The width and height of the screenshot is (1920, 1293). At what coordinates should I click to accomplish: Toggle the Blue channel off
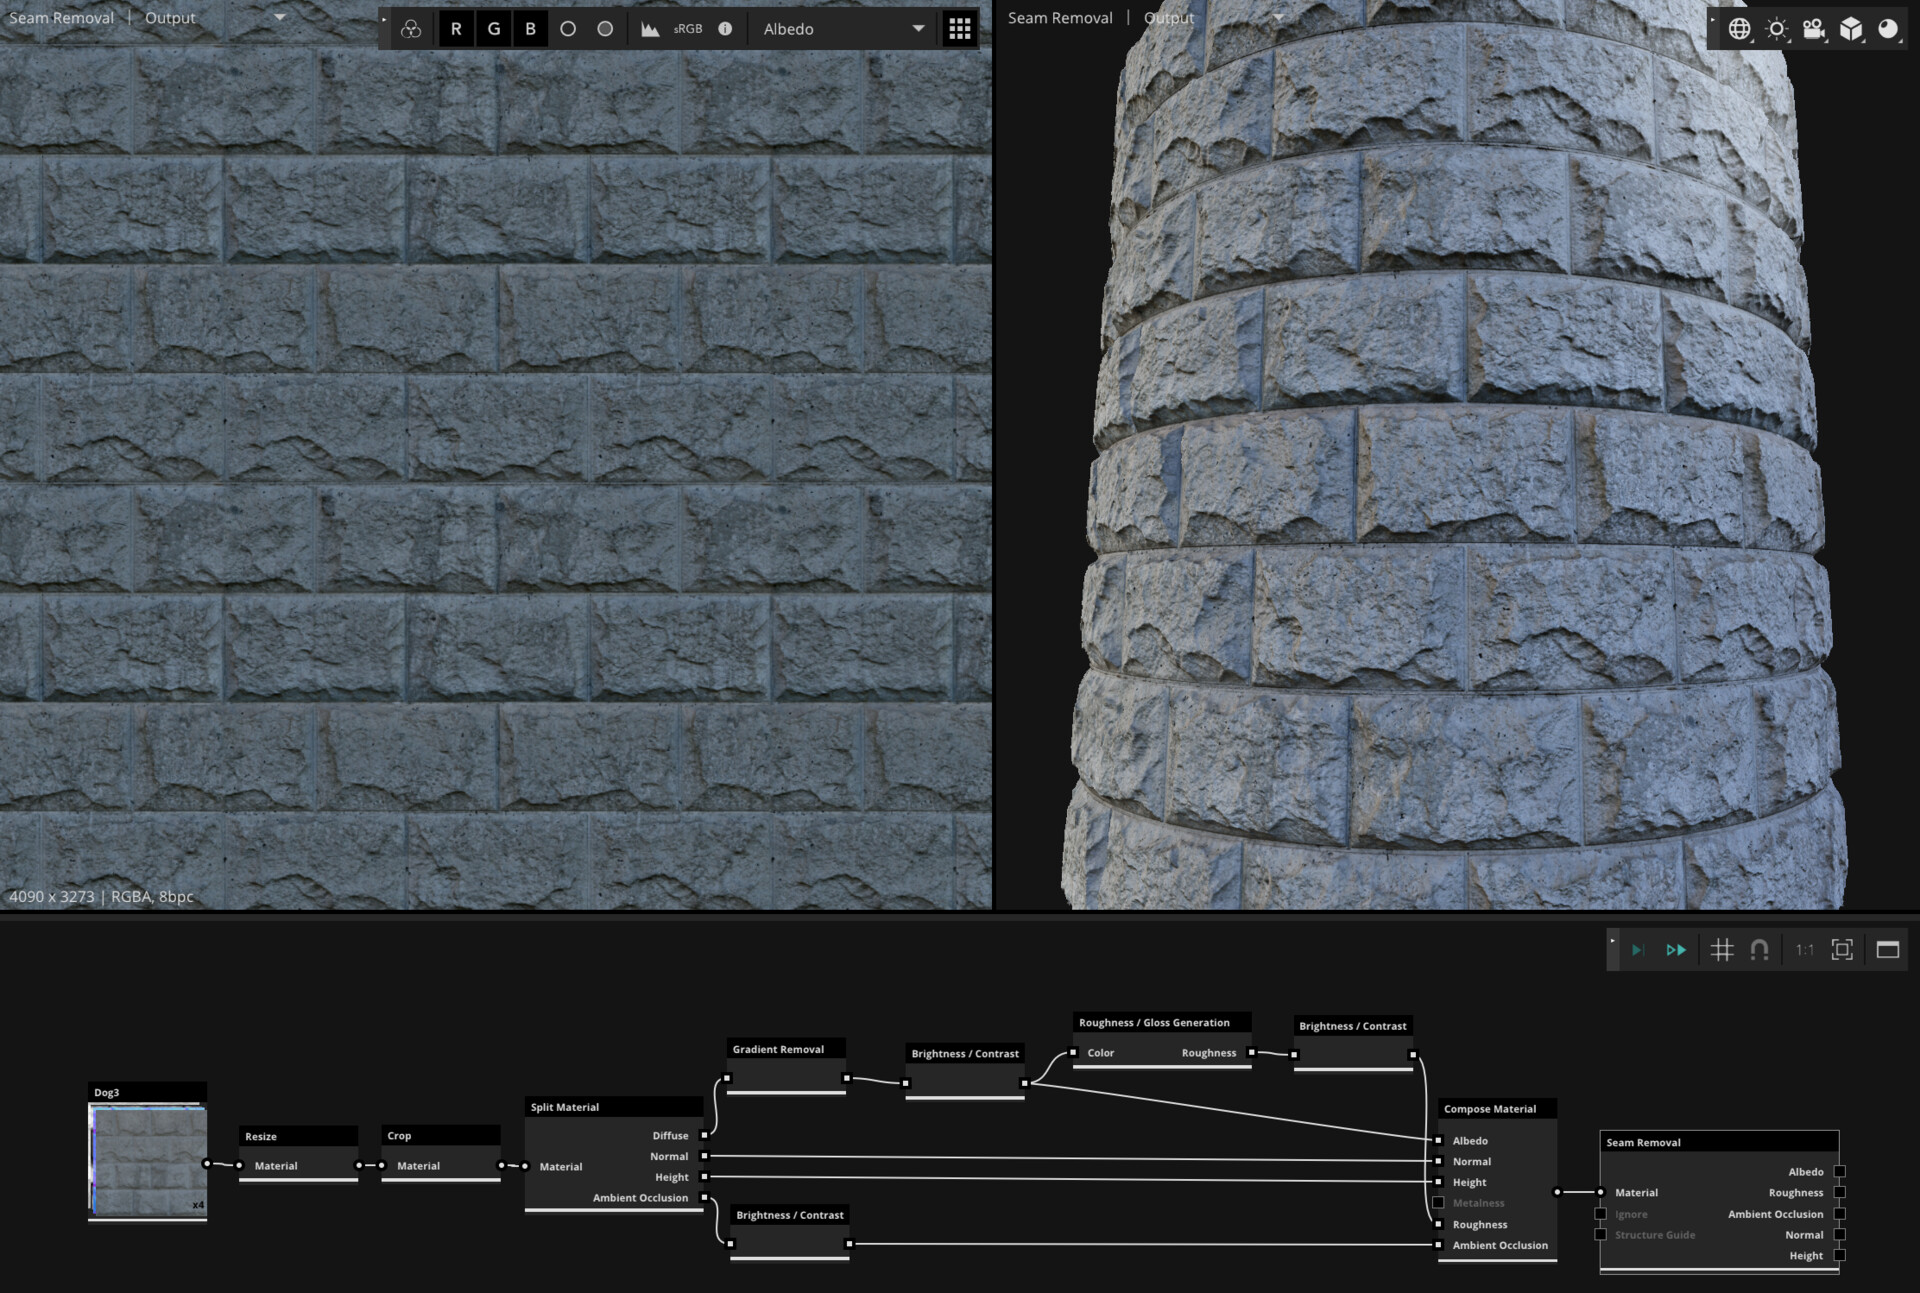click(529, 28)
